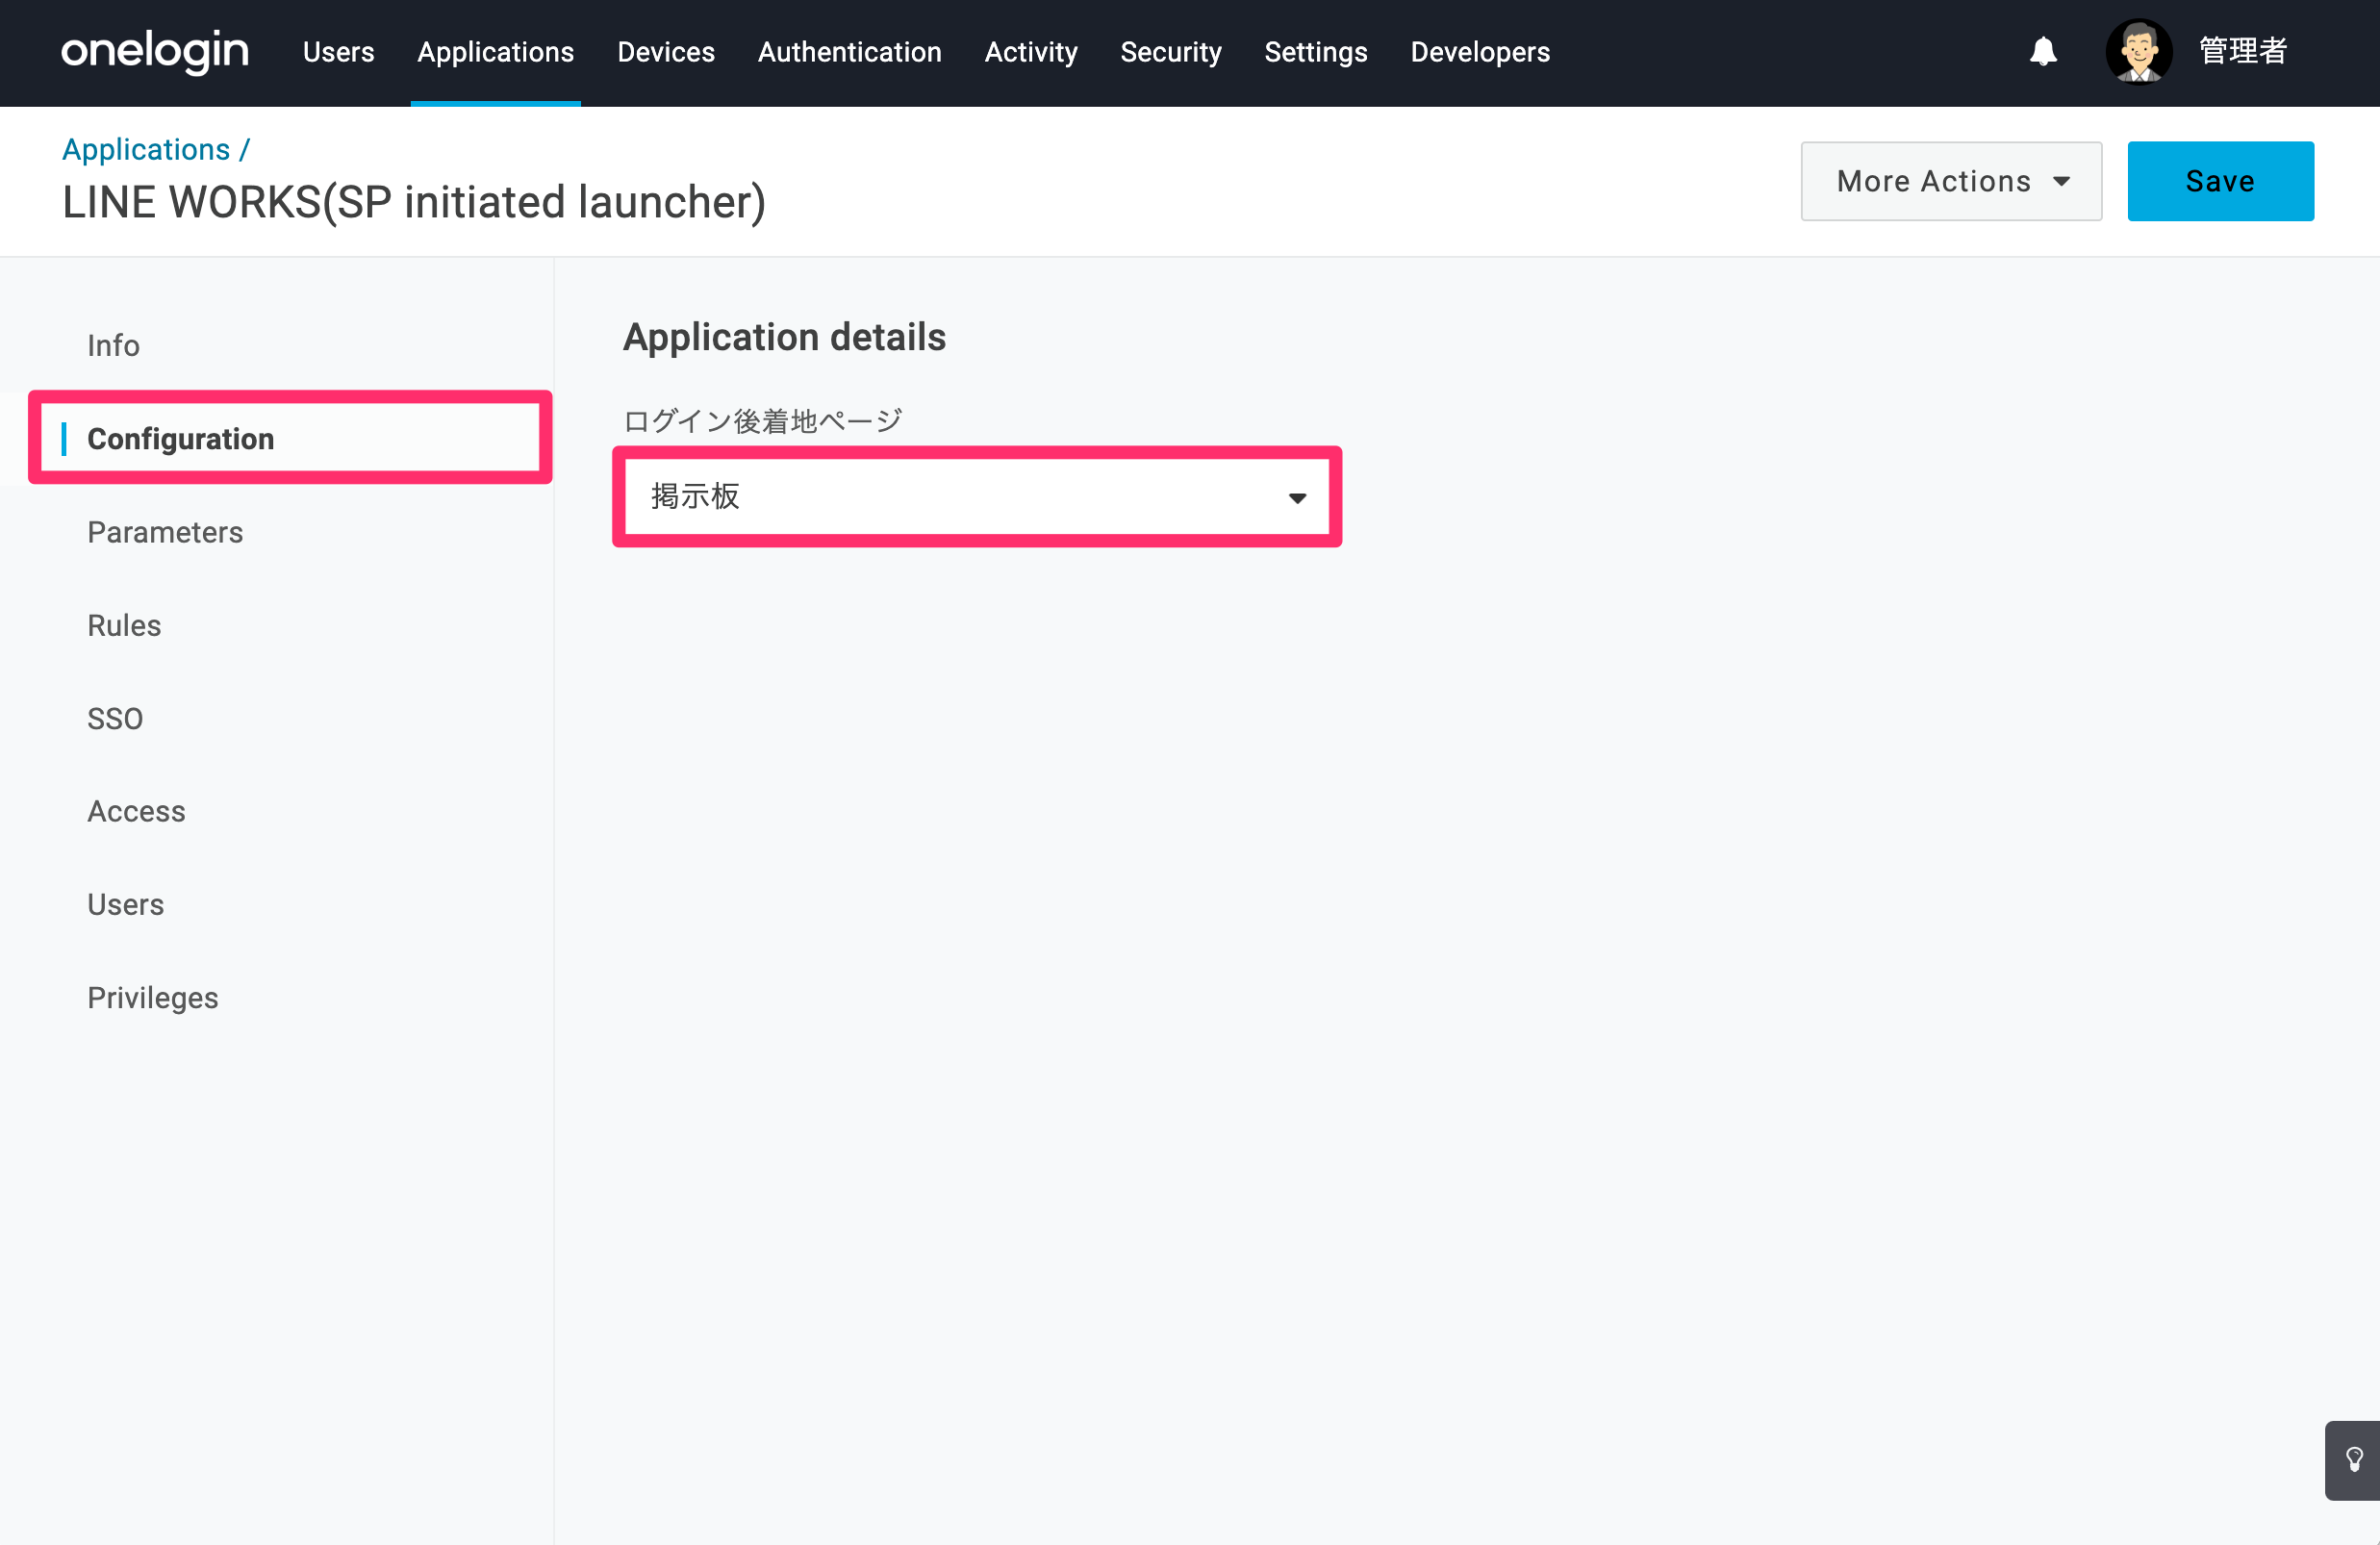Open the Authentication menu
This screenshot has width=2380, height=1545.
point(850,52)
